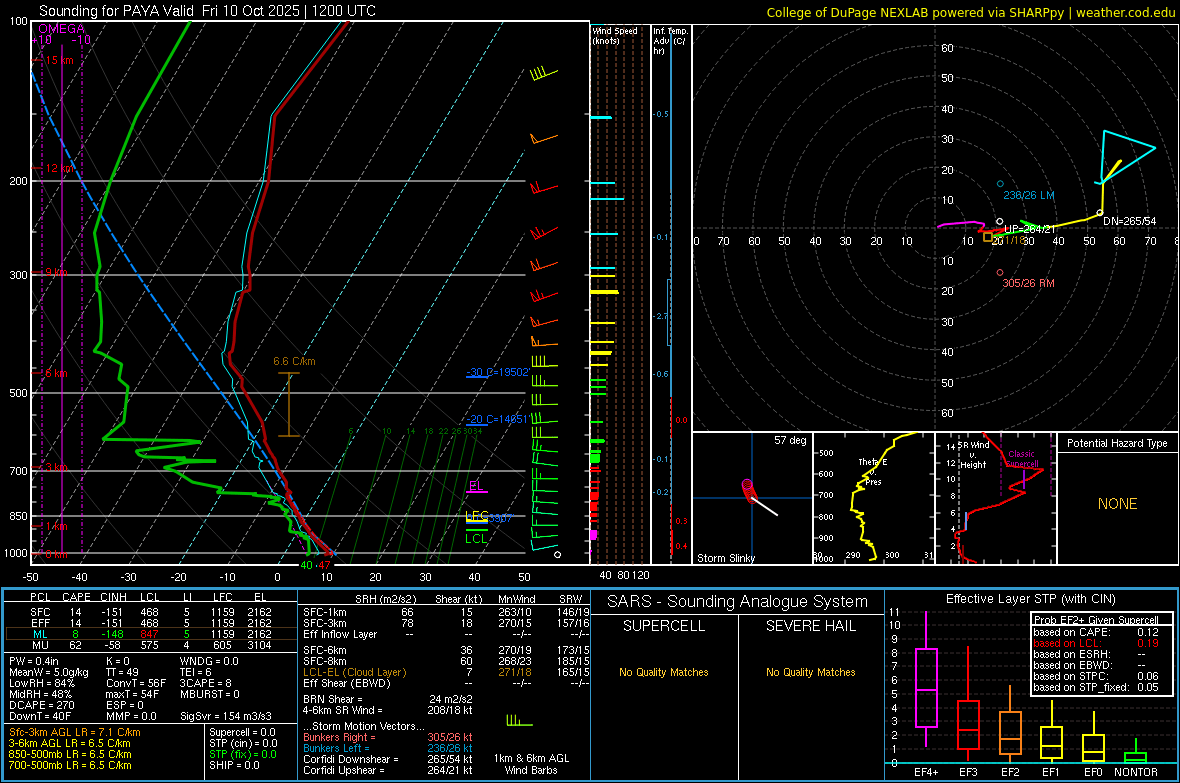Select the SFC parcel row

[151, 612]
